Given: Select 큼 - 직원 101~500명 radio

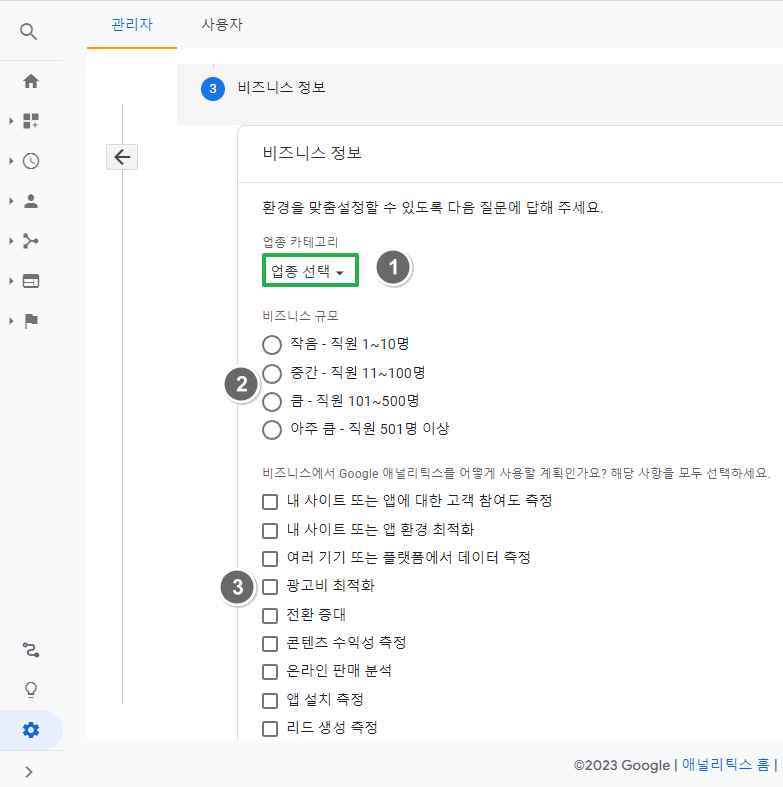Looking at the screenshot, I should point(272,402).
